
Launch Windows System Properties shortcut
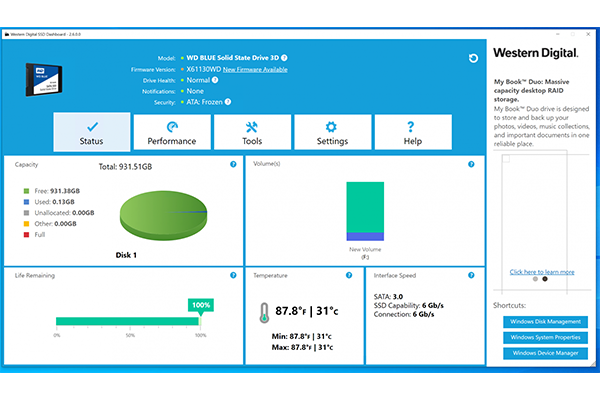[545, 338]
